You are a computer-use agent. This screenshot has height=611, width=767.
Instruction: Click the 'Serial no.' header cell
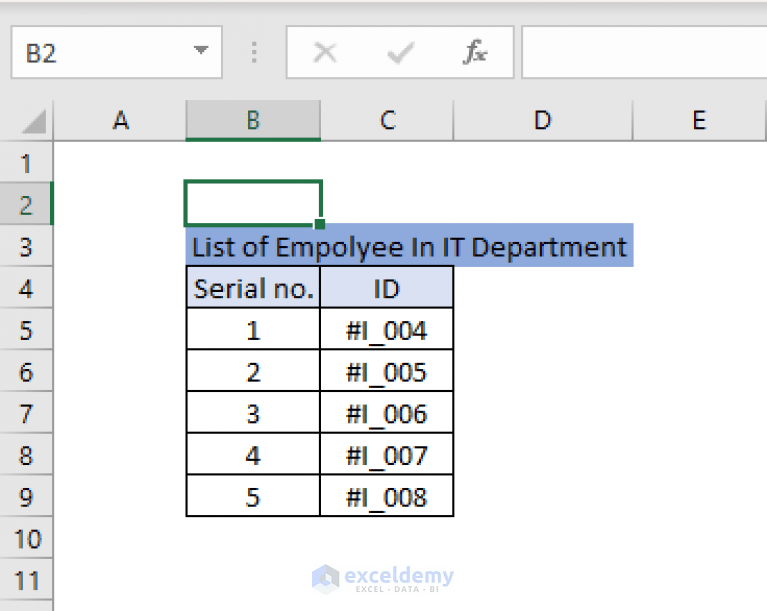(253, 288)
